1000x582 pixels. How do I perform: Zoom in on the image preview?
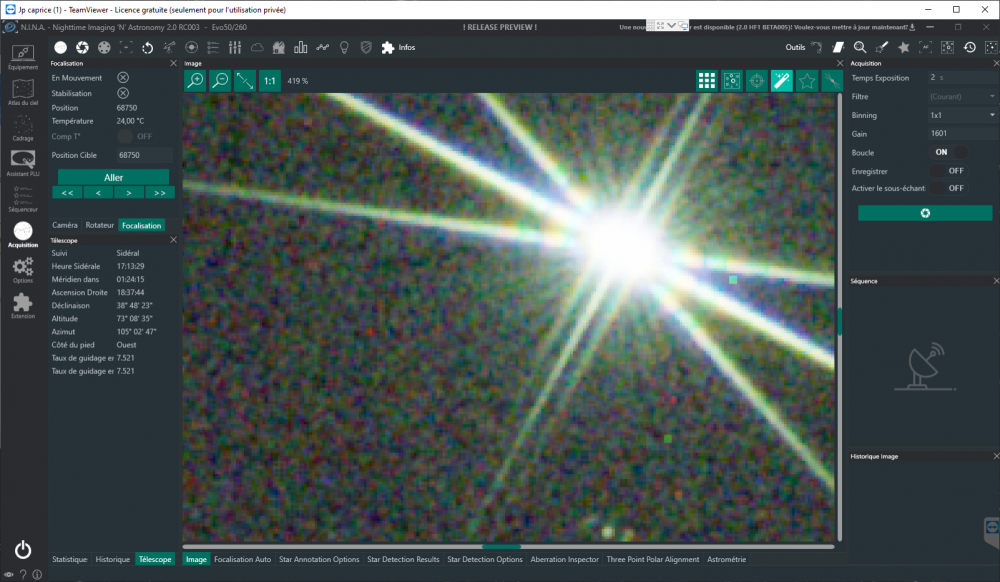(x=195, y=81)
